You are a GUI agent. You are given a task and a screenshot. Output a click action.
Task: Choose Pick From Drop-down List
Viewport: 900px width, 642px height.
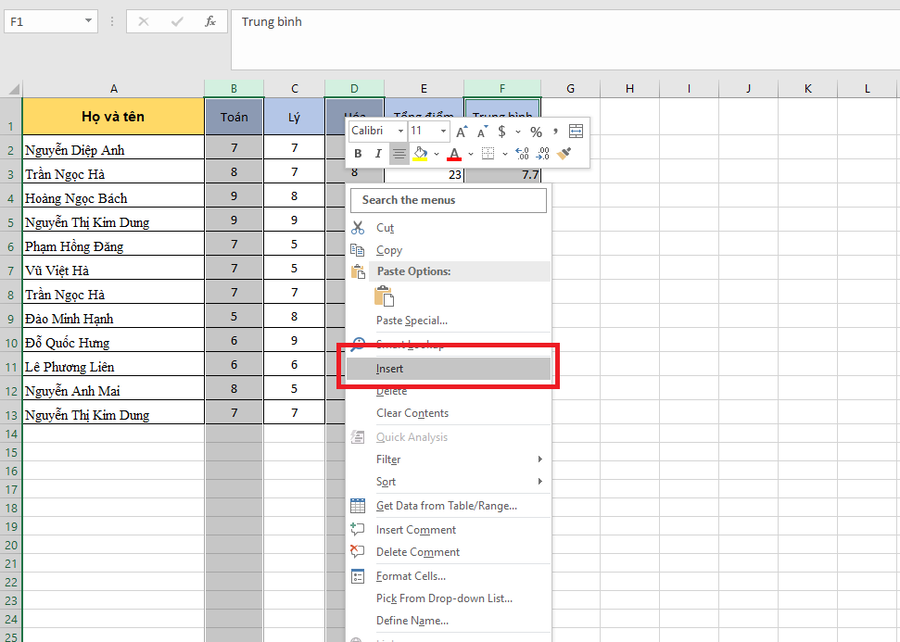(448, 598)
